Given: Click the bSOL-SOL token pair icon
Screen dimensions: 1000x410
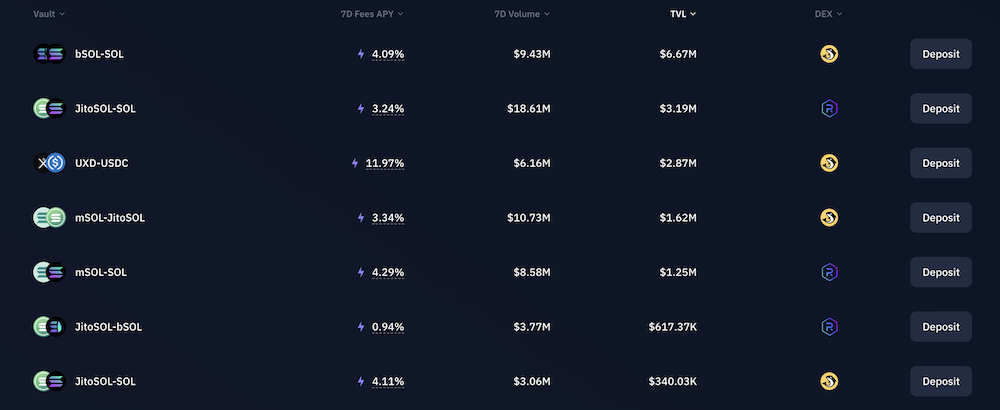Looking at the screenshot, I should tap(49, 54).
